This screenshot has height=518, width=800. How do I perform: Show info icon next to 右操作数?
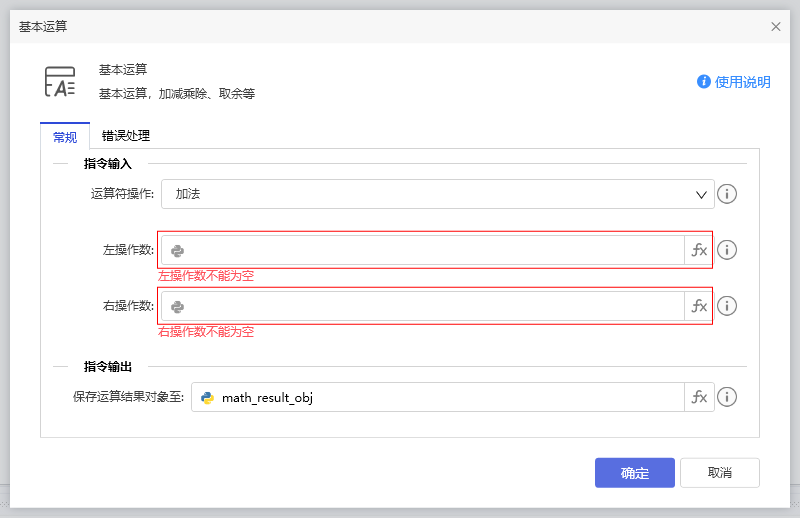(727, 306)
